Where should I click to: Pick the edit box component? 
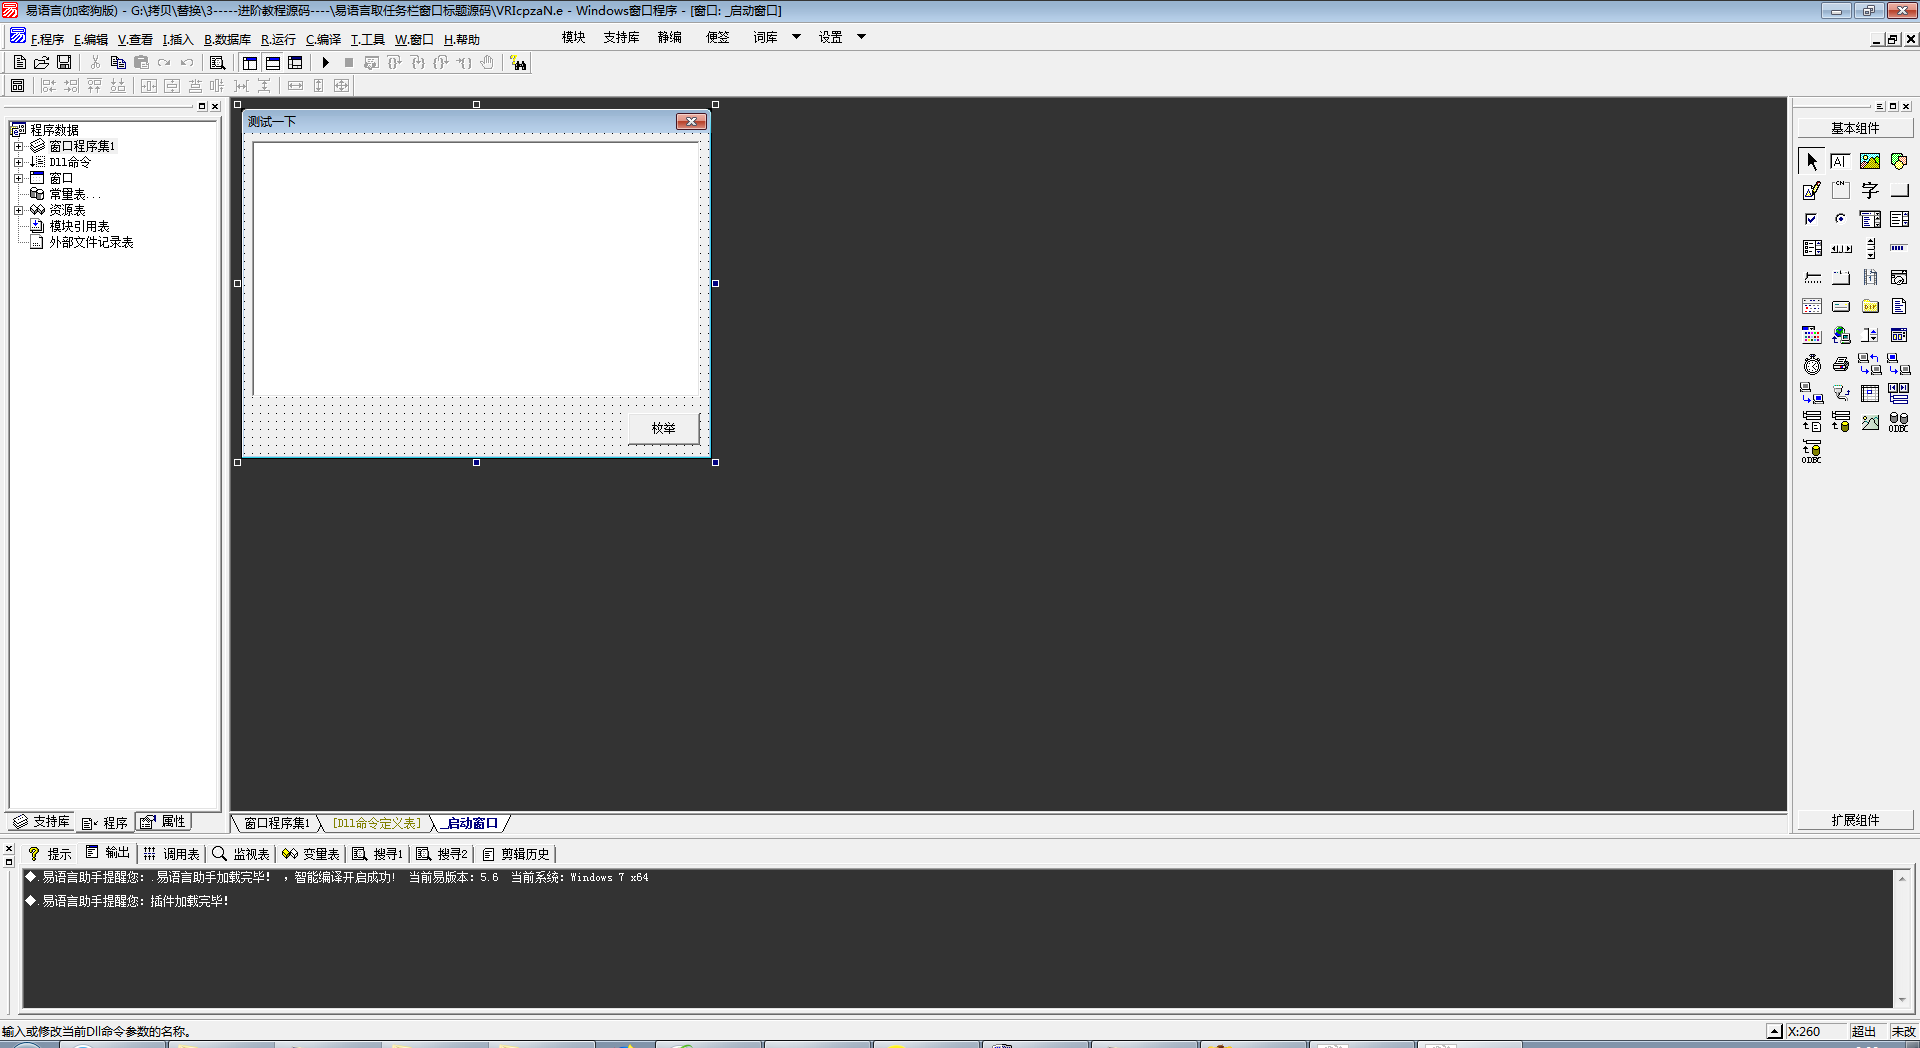click(x=1841, y=161)
